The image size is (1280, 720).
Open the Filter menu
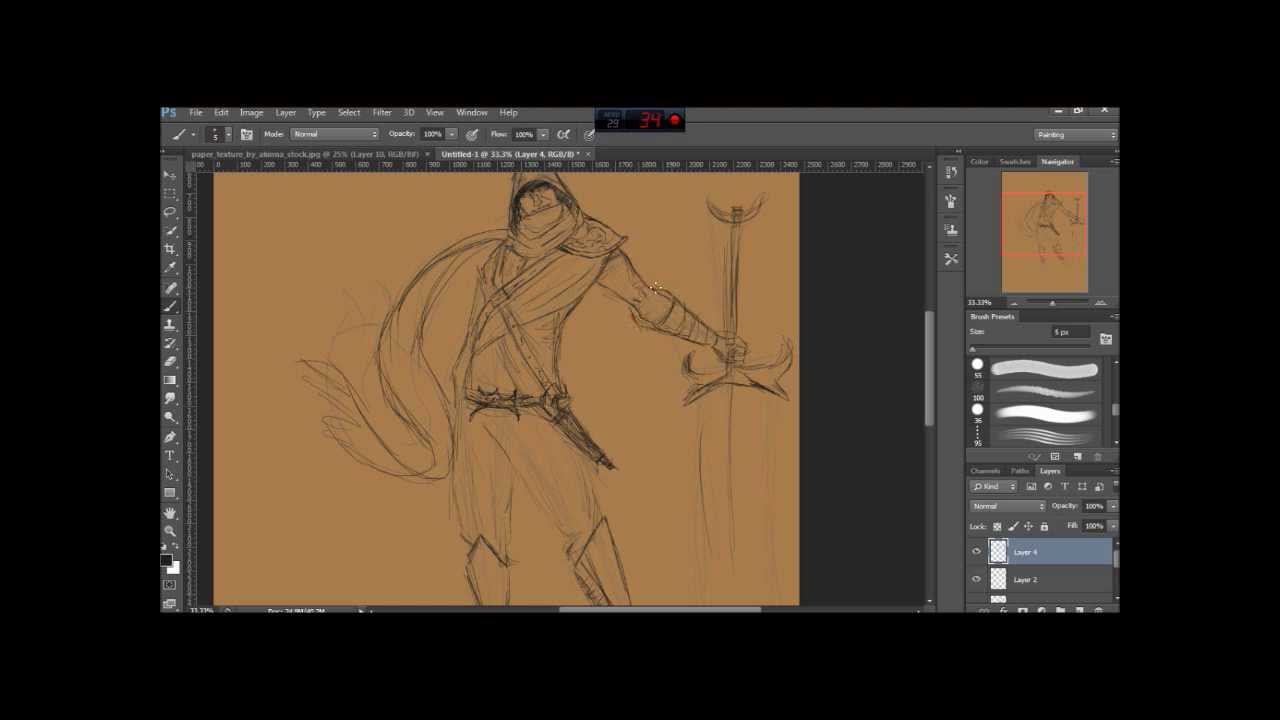[382, 113]
